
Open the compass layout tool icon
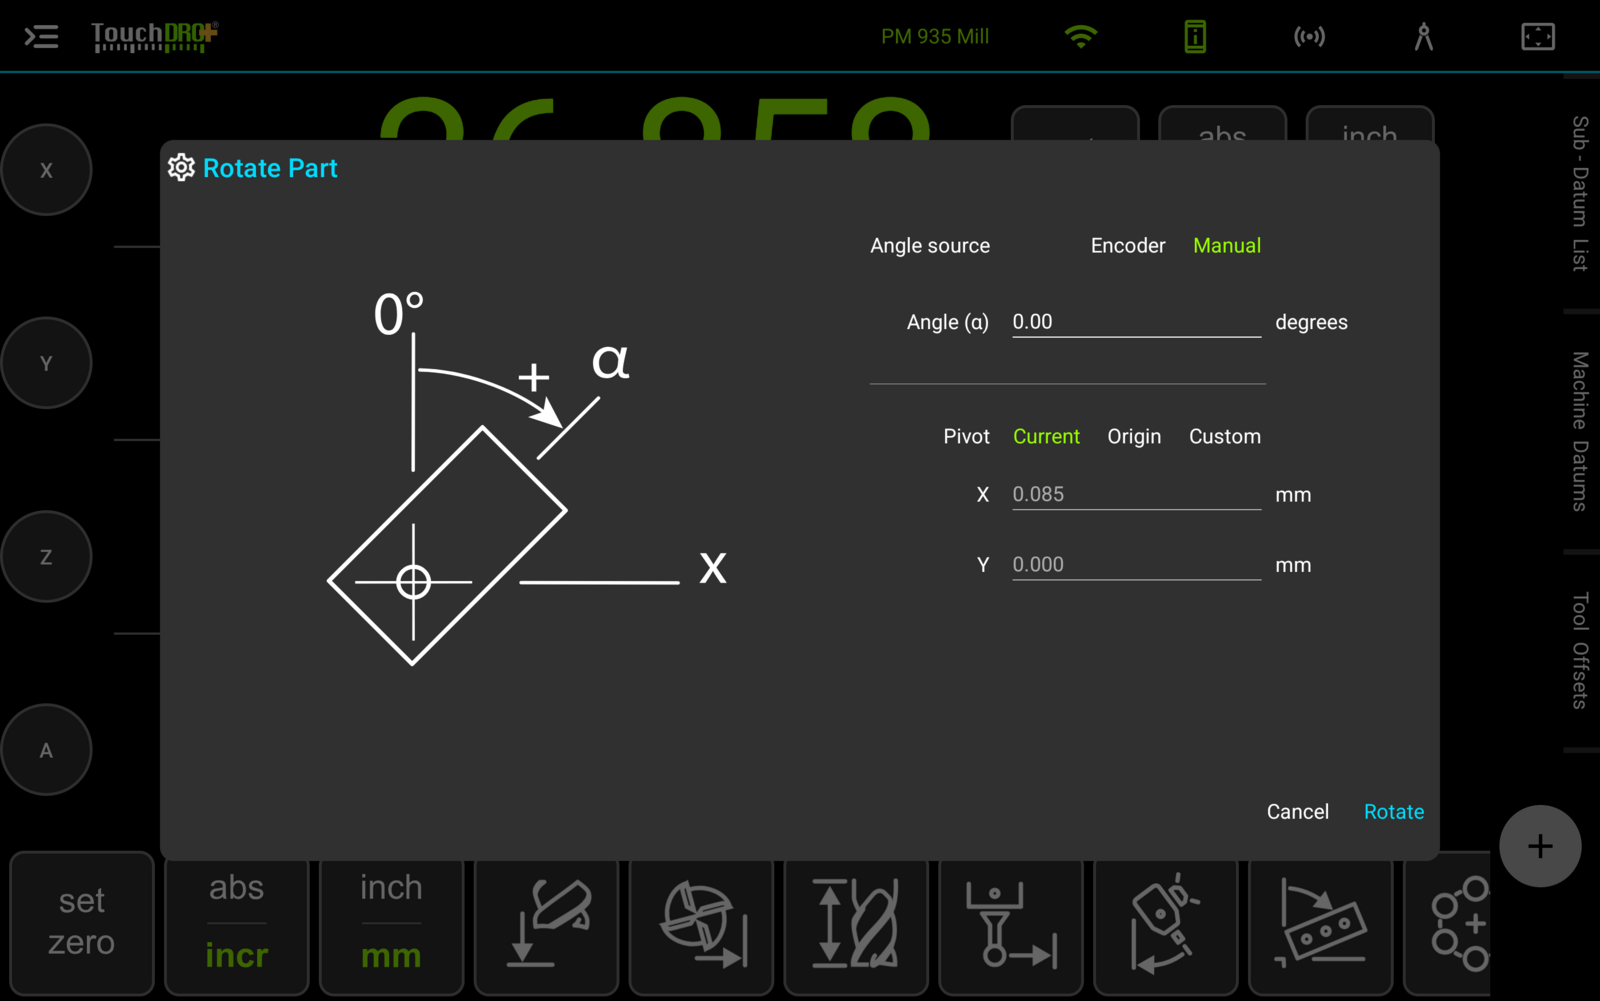1424,37
